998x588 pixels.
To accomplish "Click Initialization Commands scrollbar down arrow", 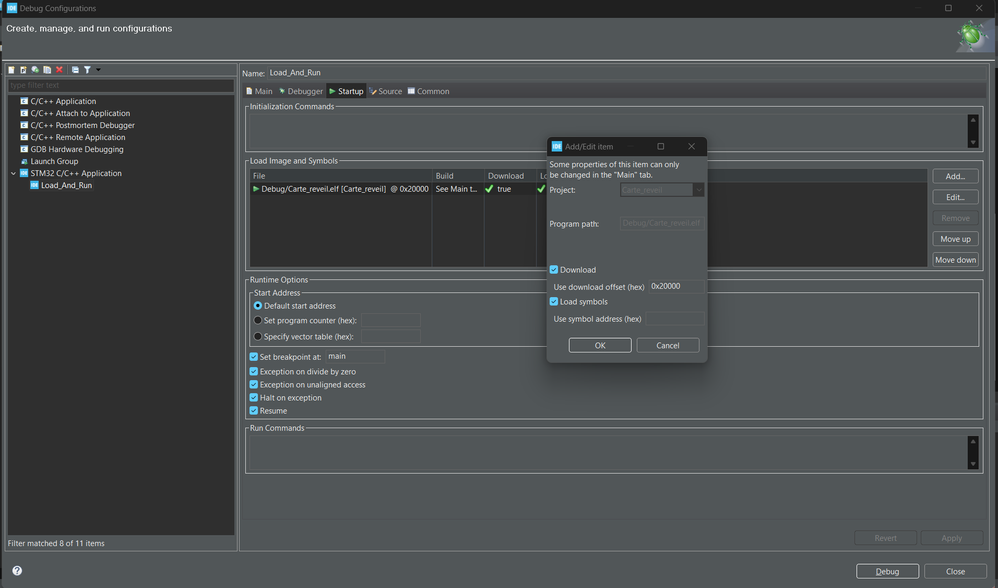I will [x=973, y=141].
